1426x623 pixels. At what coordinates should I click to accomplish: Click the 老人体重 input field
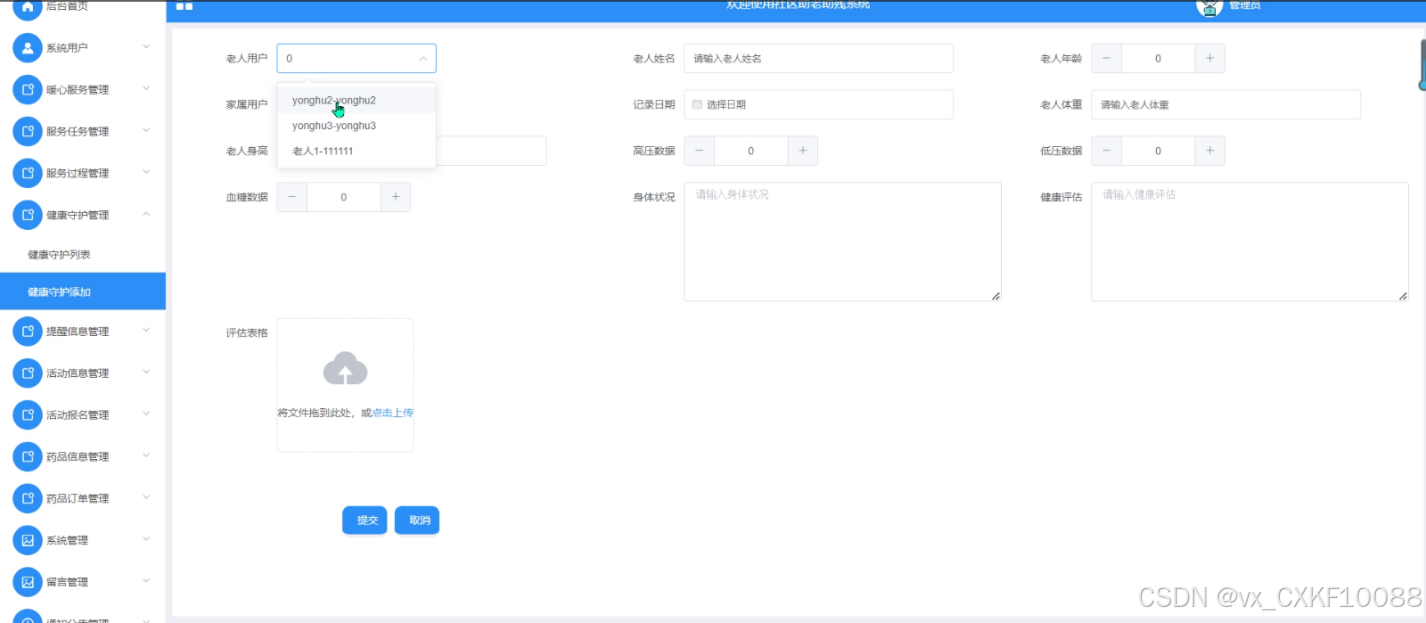(x=1226, y=104)
